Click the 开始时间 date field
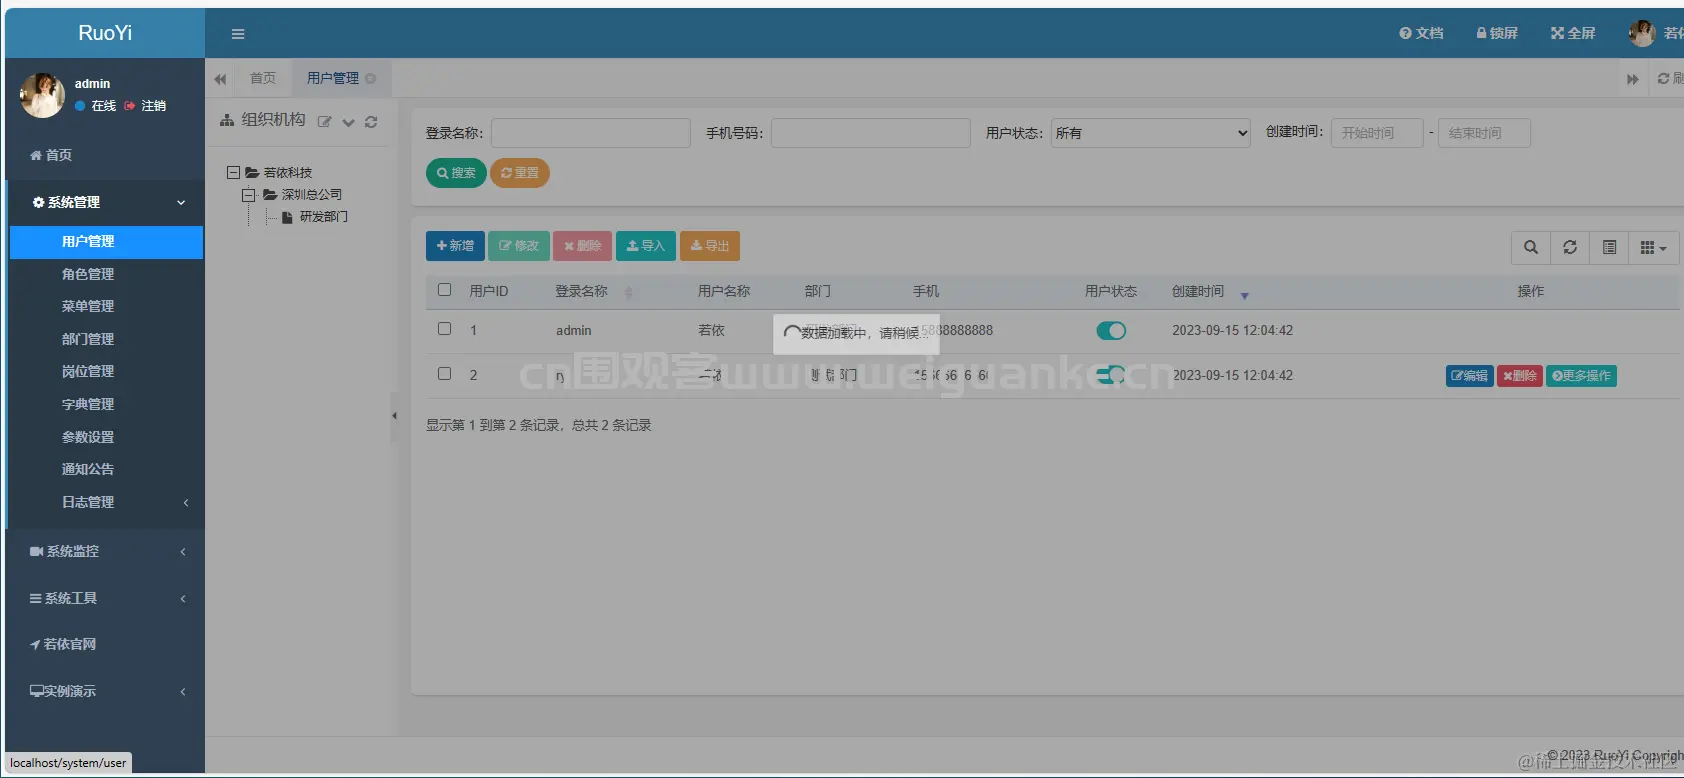The height and width of the screenshot is (778, 1684). pyautogui.click(x=1377, y=133)
